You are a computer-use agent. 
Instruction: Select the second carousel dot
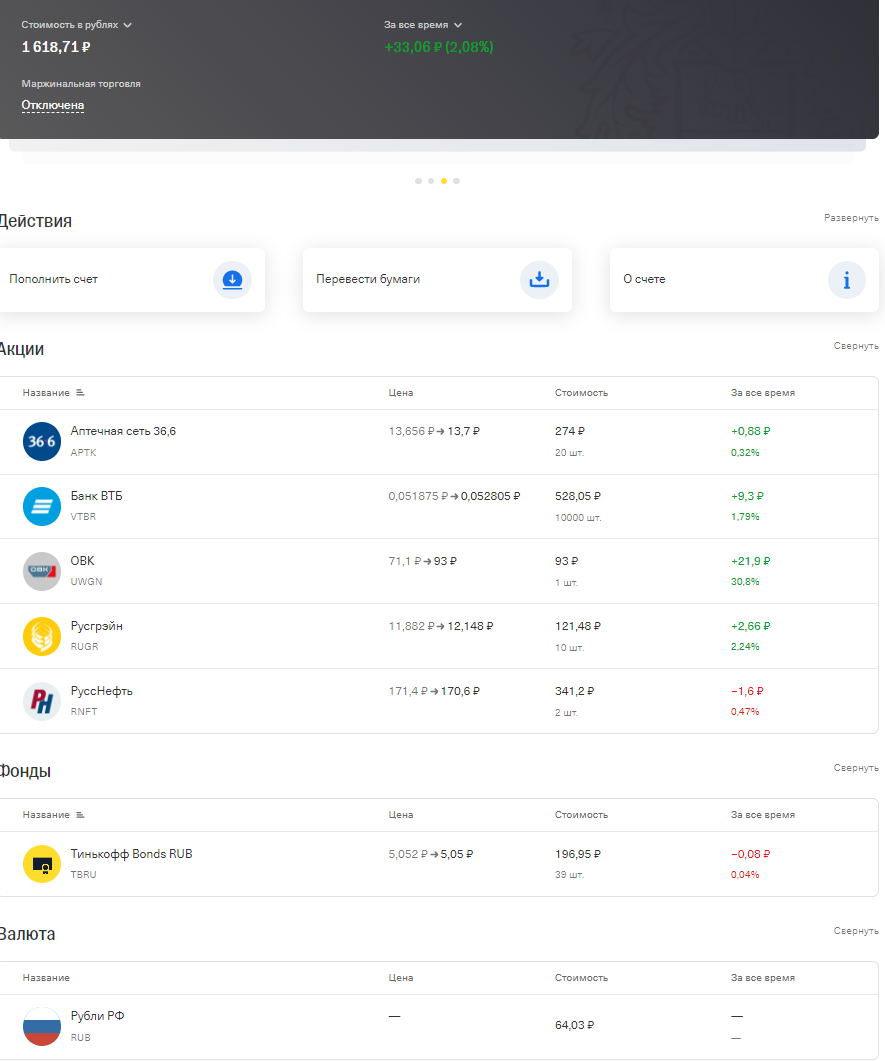coord(431,181)
